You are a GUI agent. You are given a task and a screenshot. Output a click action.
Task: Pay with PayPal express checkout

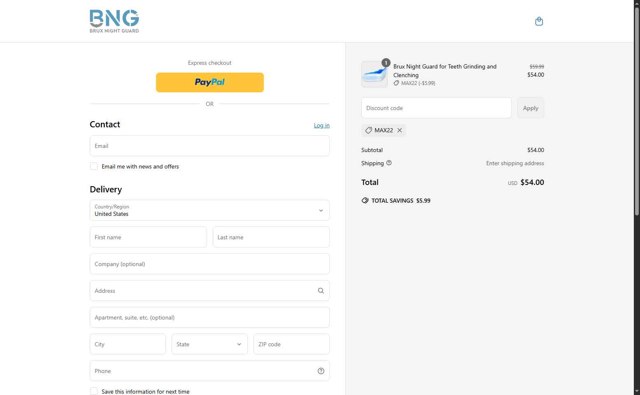210,82
